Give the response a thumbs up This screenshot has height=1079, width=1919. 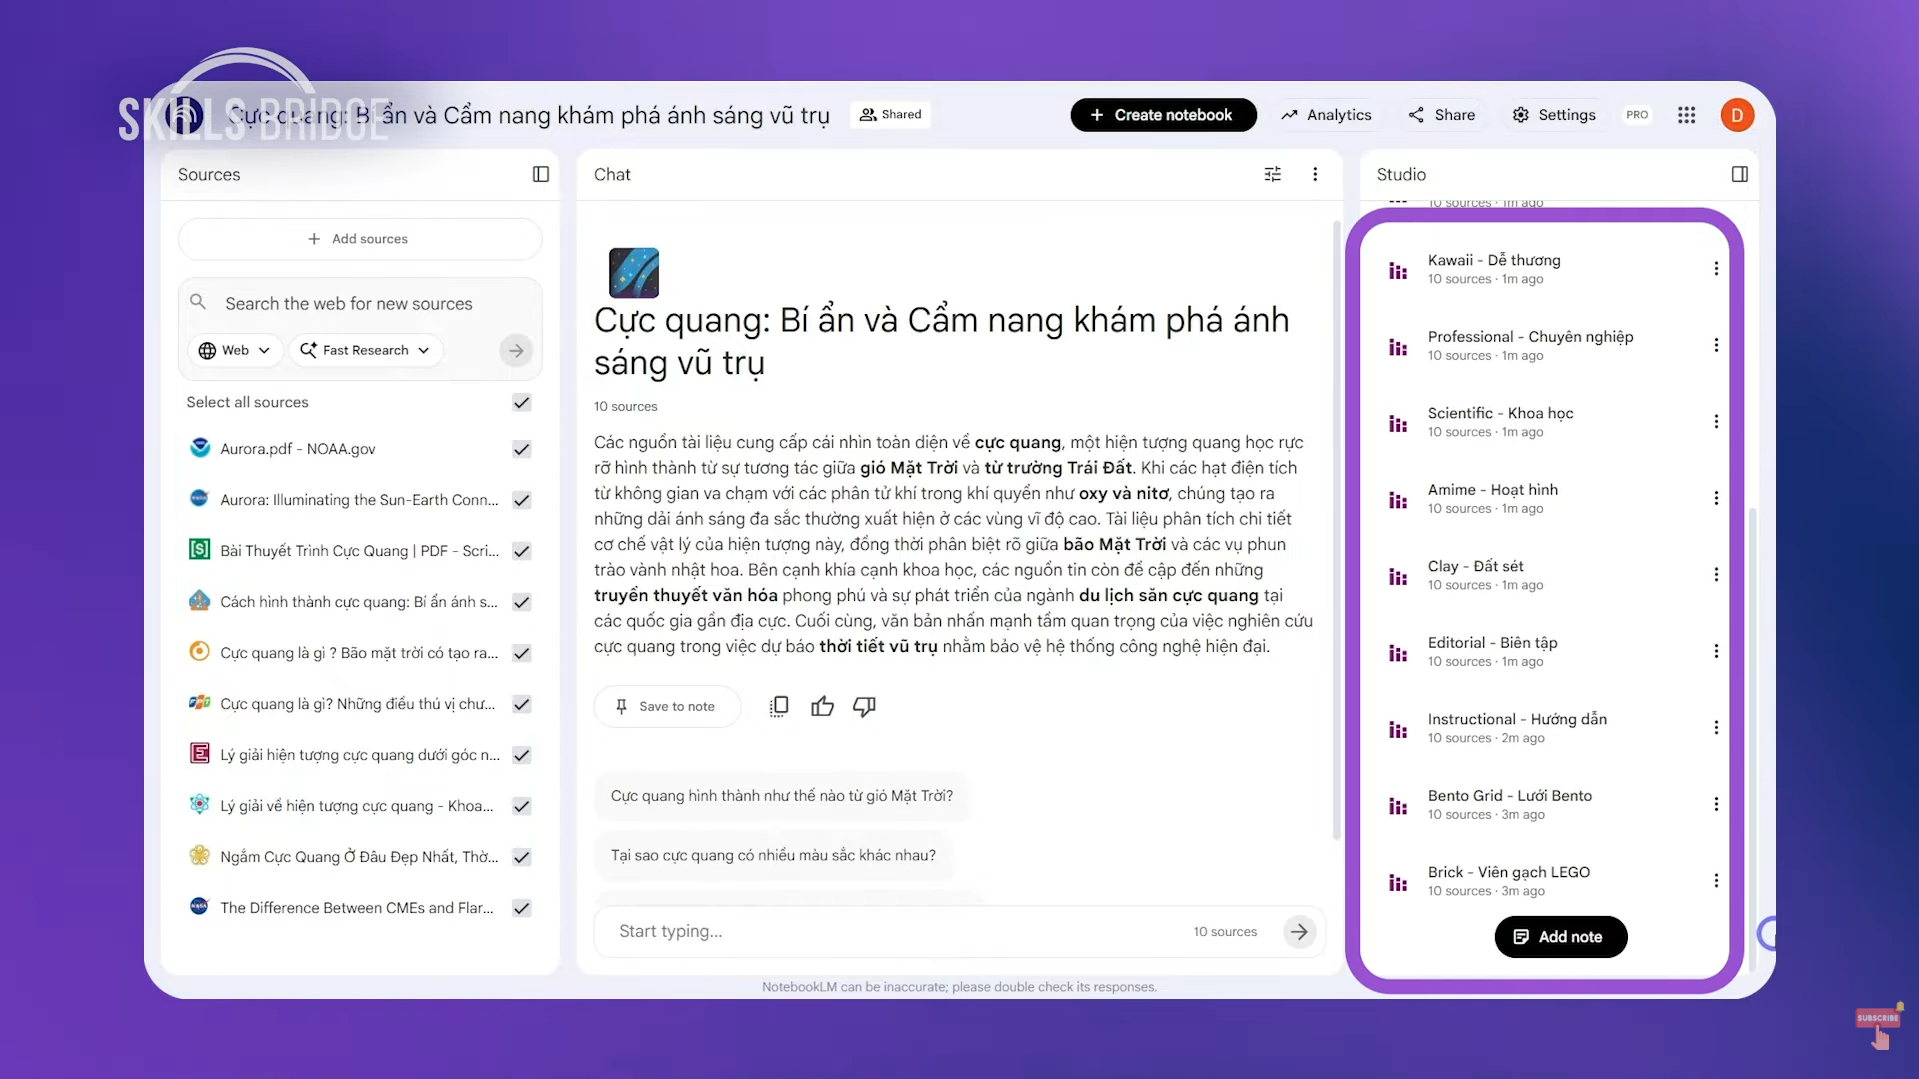click(x=822, y=706)
